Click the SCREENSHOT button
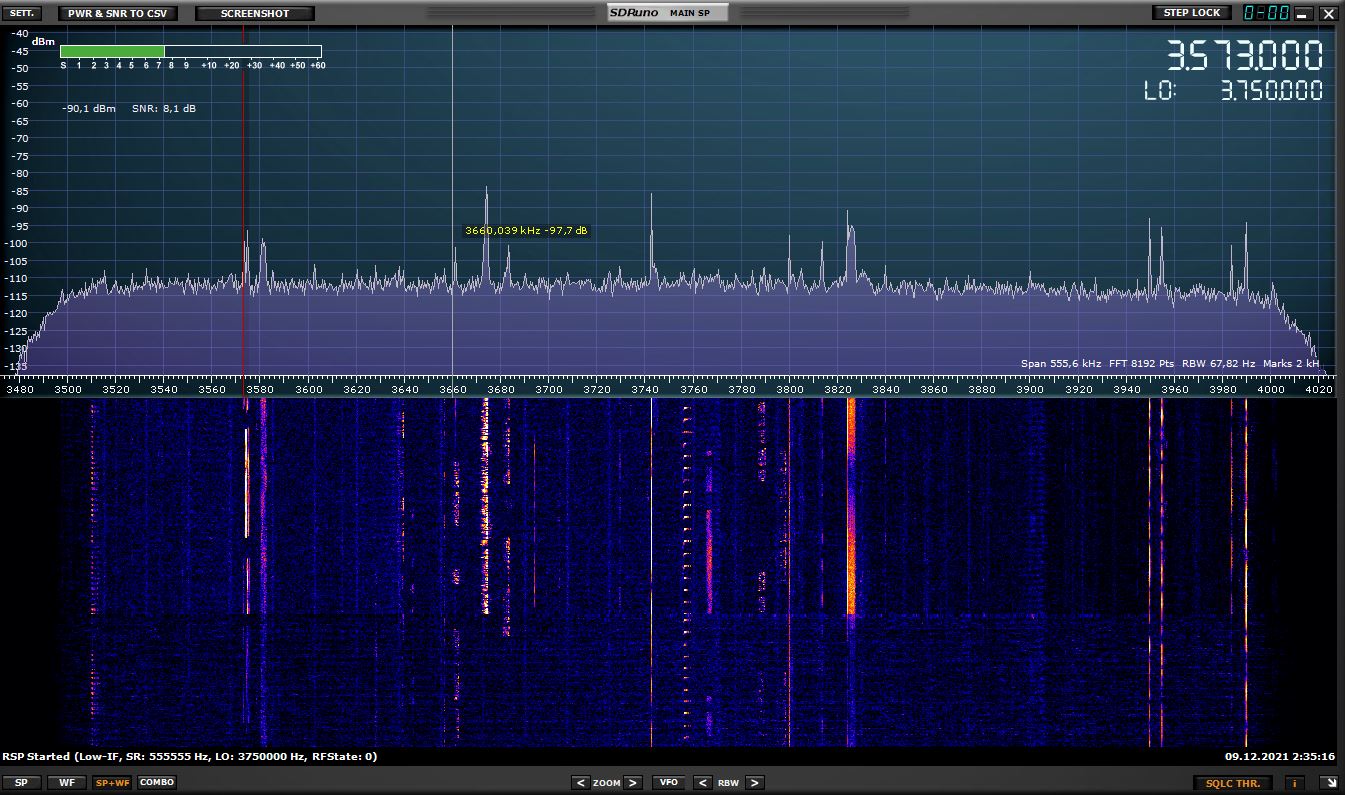The width and height of the screenshot is (1345, 795). (x=255, y=13)
